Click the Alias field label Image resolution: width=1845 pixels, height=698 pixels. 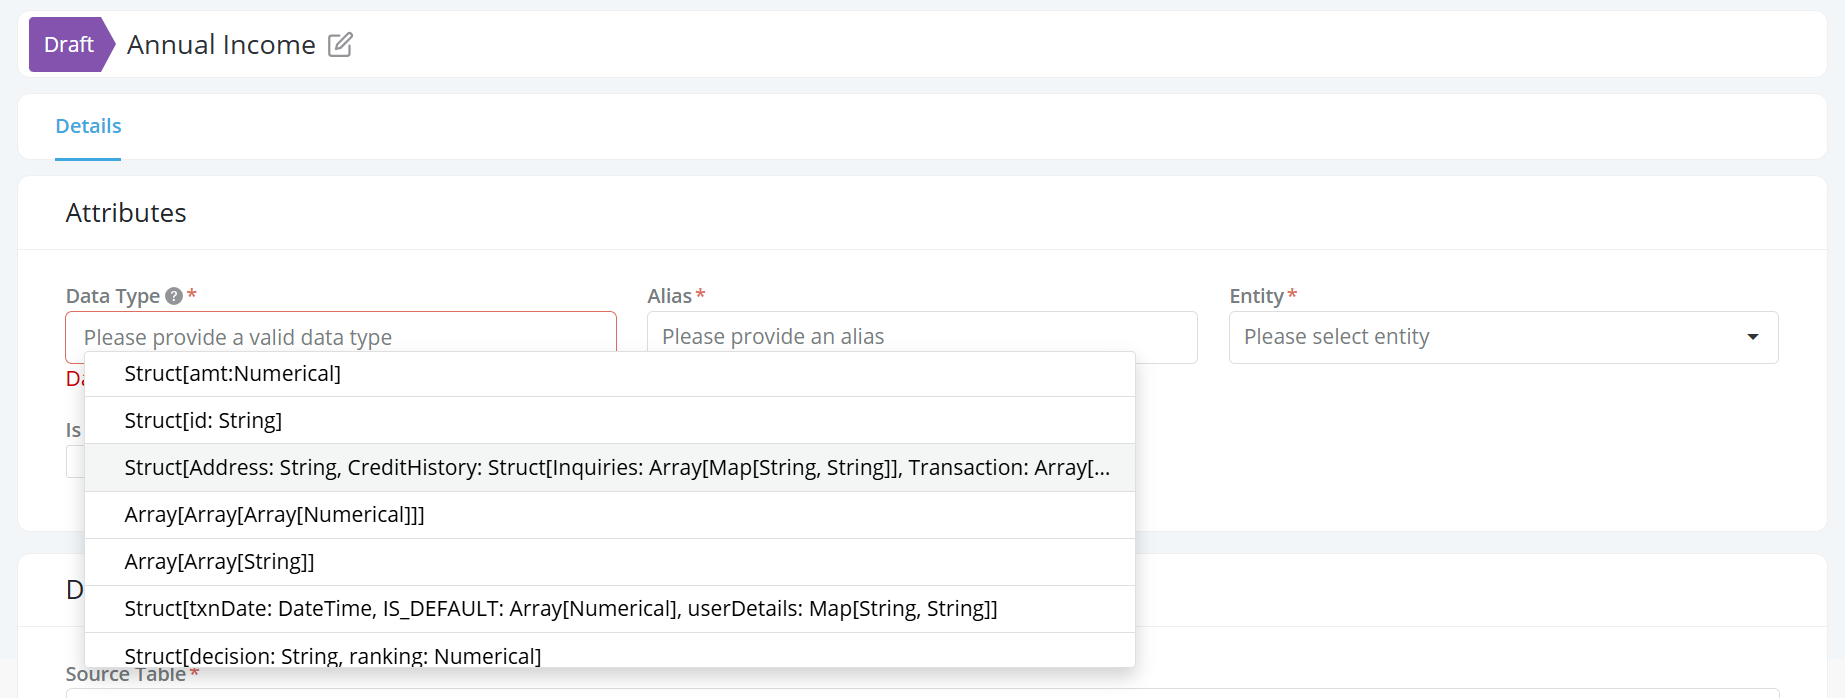coord(669,296)
